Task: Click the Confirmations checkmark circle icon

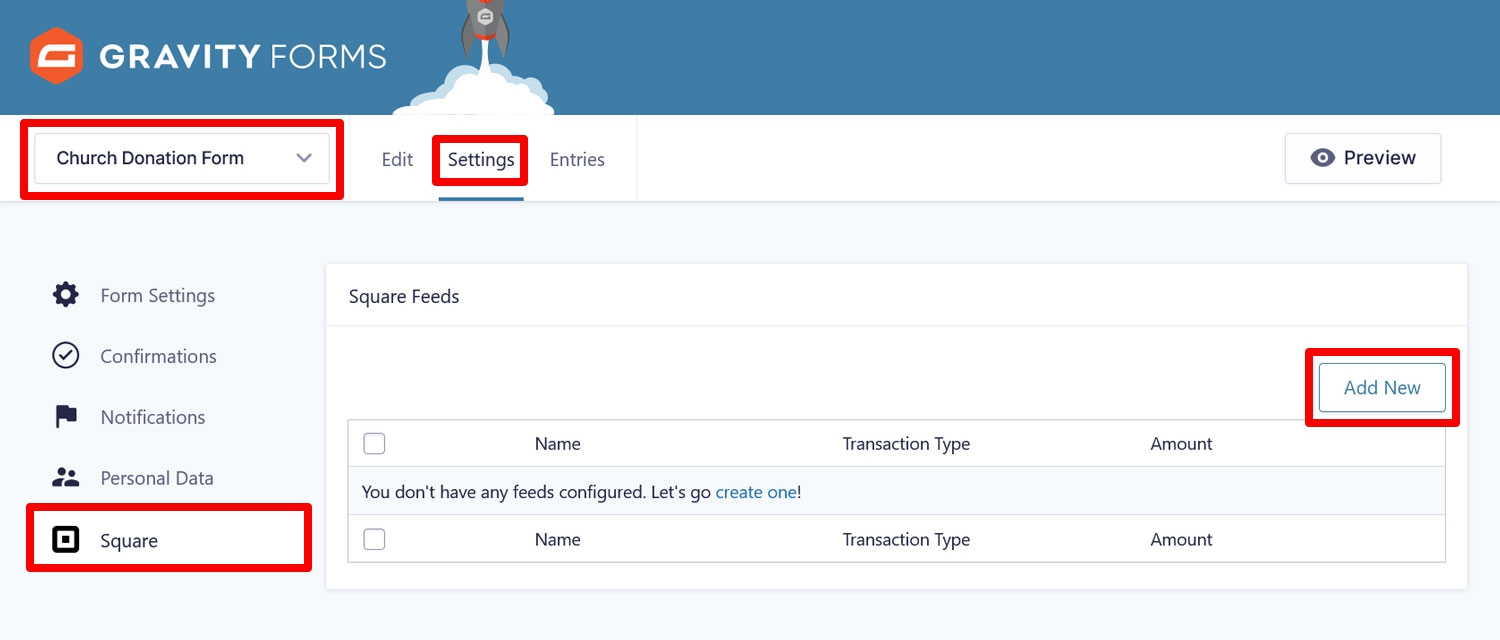Action: (66, 356)
